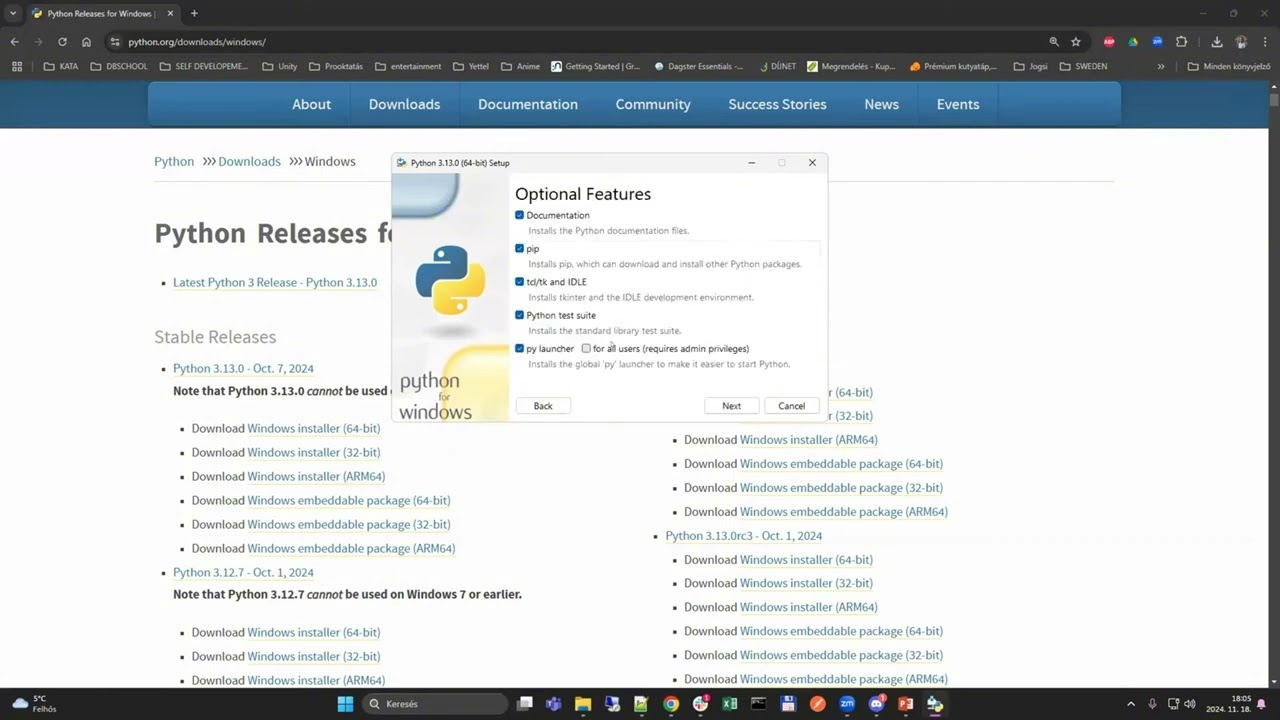Bookmark this page with the star icon
Viewport: 1280px width, 720px height.
point(1076,42)
